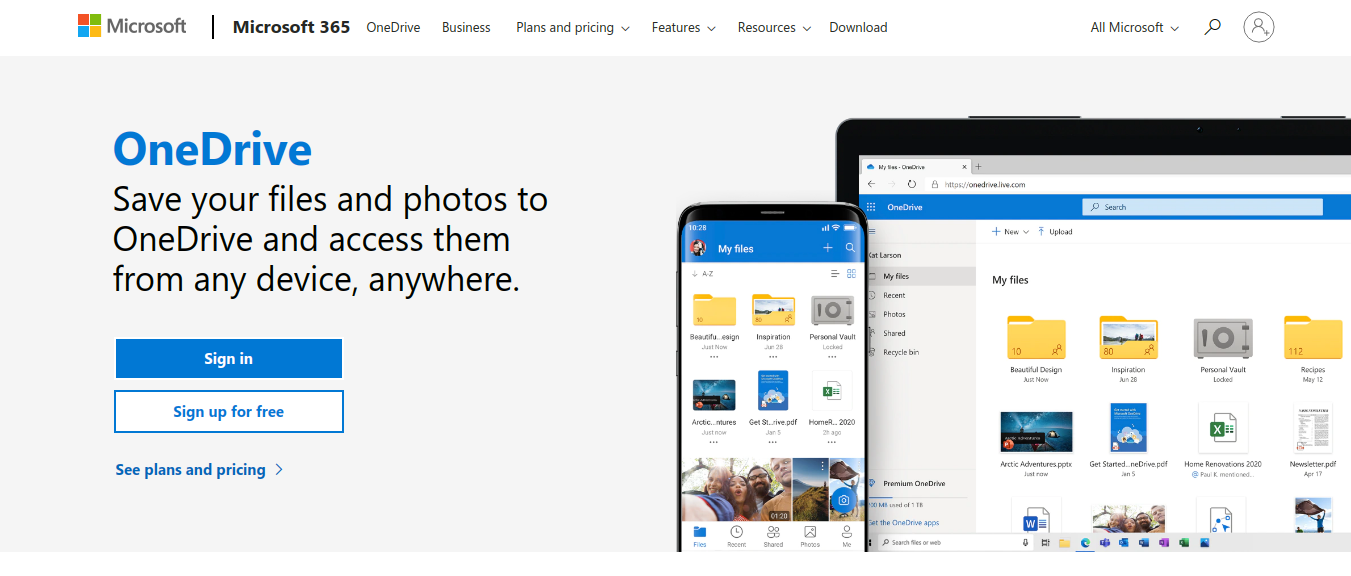Select the Personal Vault safe icon on laptop
This screenshot has height=576, width=1351.
tap(1223, 338)
